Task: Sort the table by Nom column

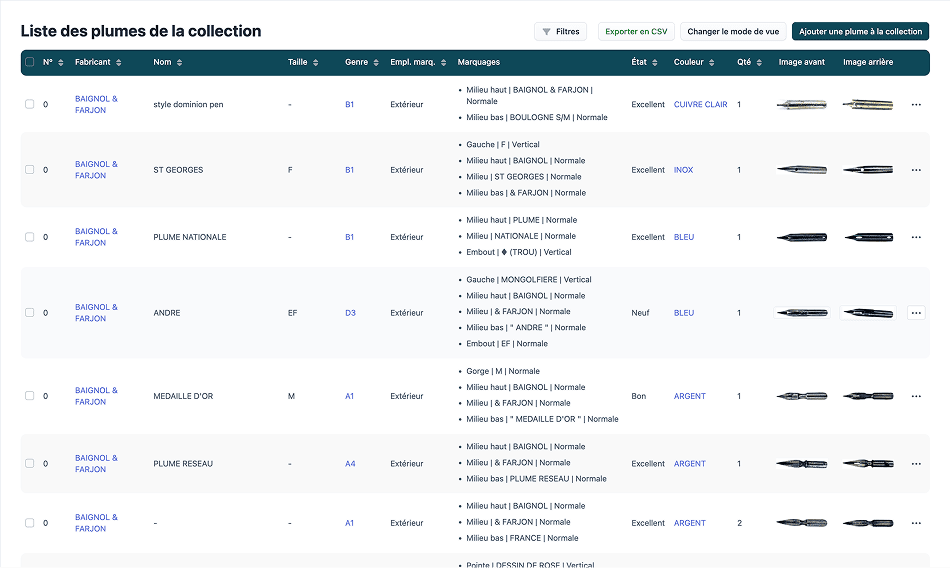Action: 180,63
